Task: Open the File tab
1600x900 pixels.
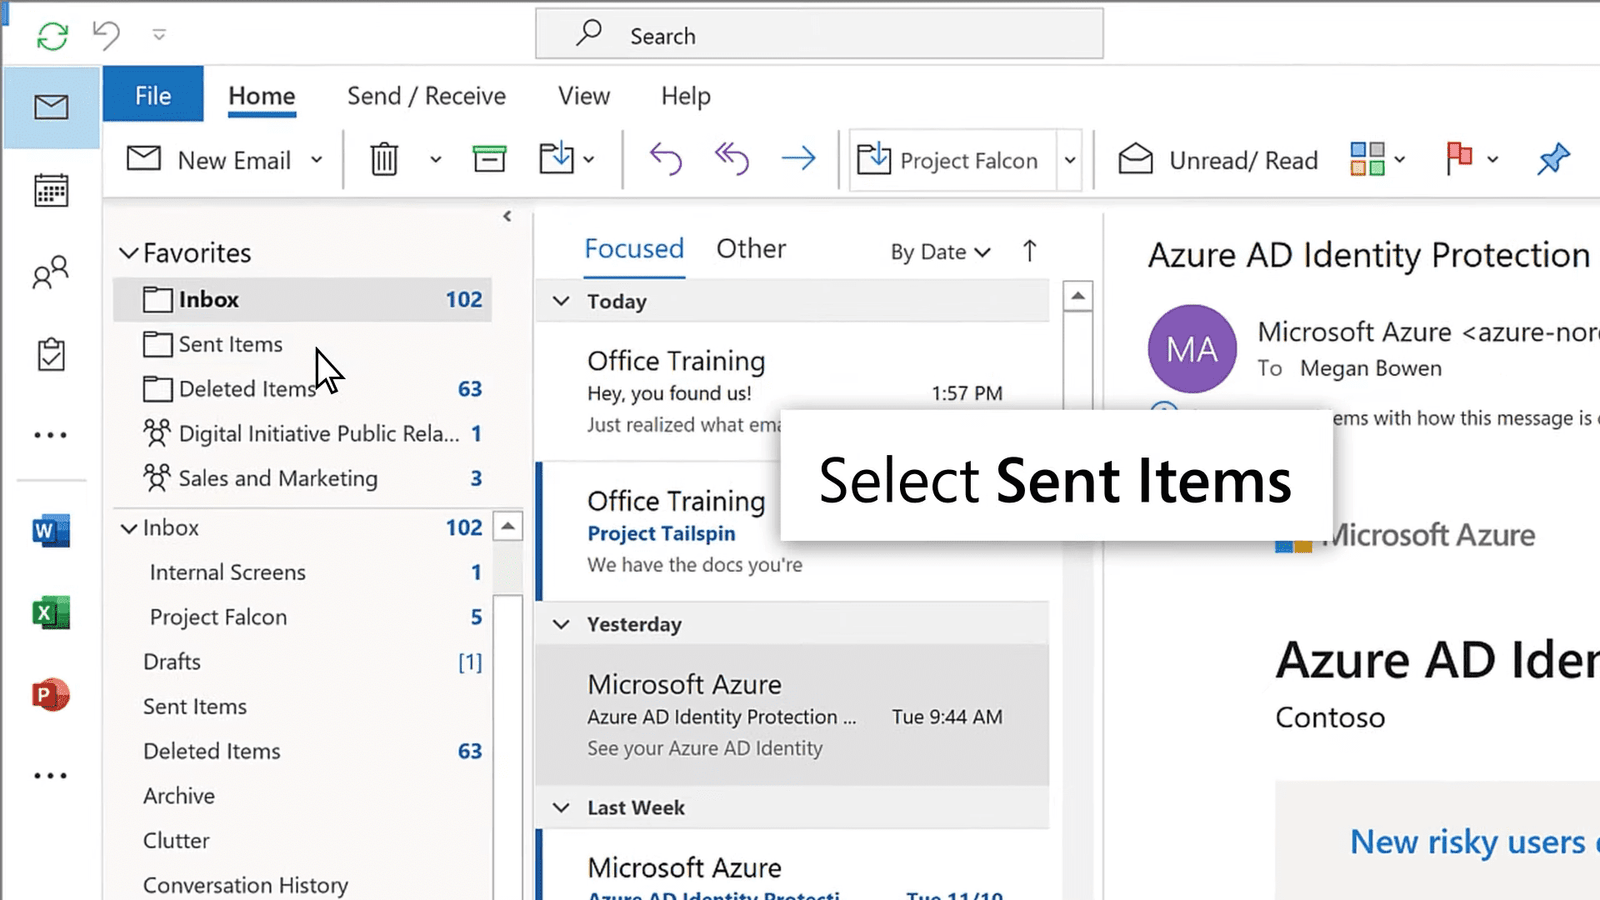Action: (x=153, y=95)
